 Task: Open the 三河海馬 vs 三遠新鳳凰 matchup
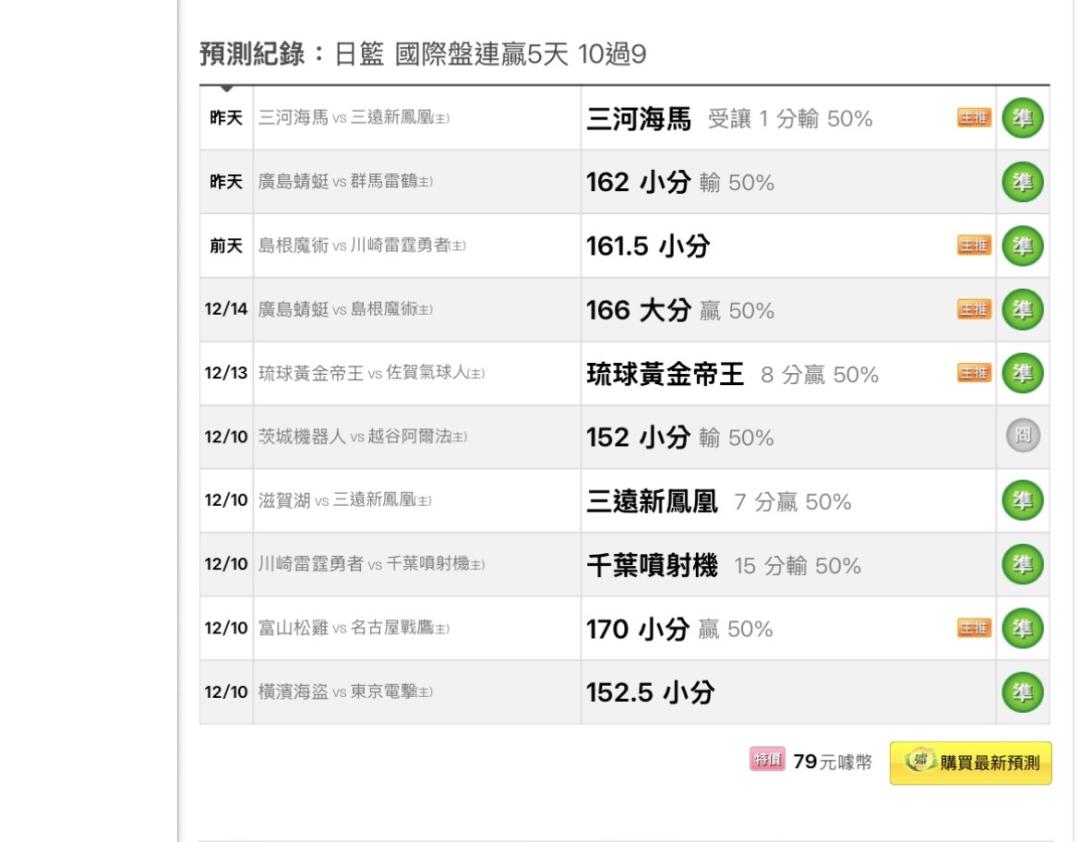(x=354, y=118)
